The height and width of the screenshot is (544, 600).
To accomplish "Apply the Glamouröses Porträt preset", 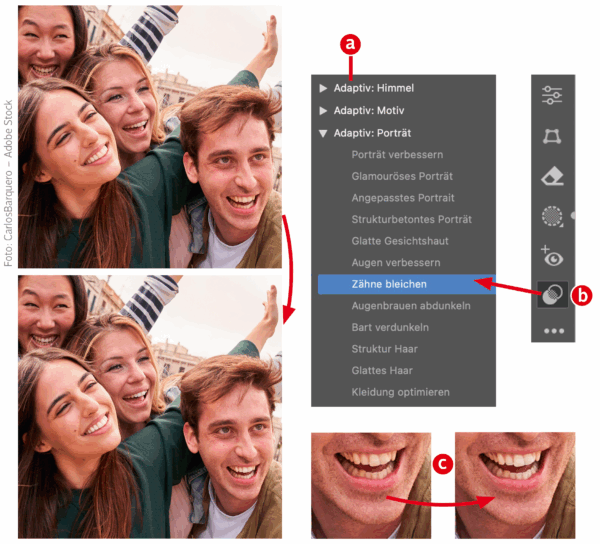I will click(x=403, y=176).
